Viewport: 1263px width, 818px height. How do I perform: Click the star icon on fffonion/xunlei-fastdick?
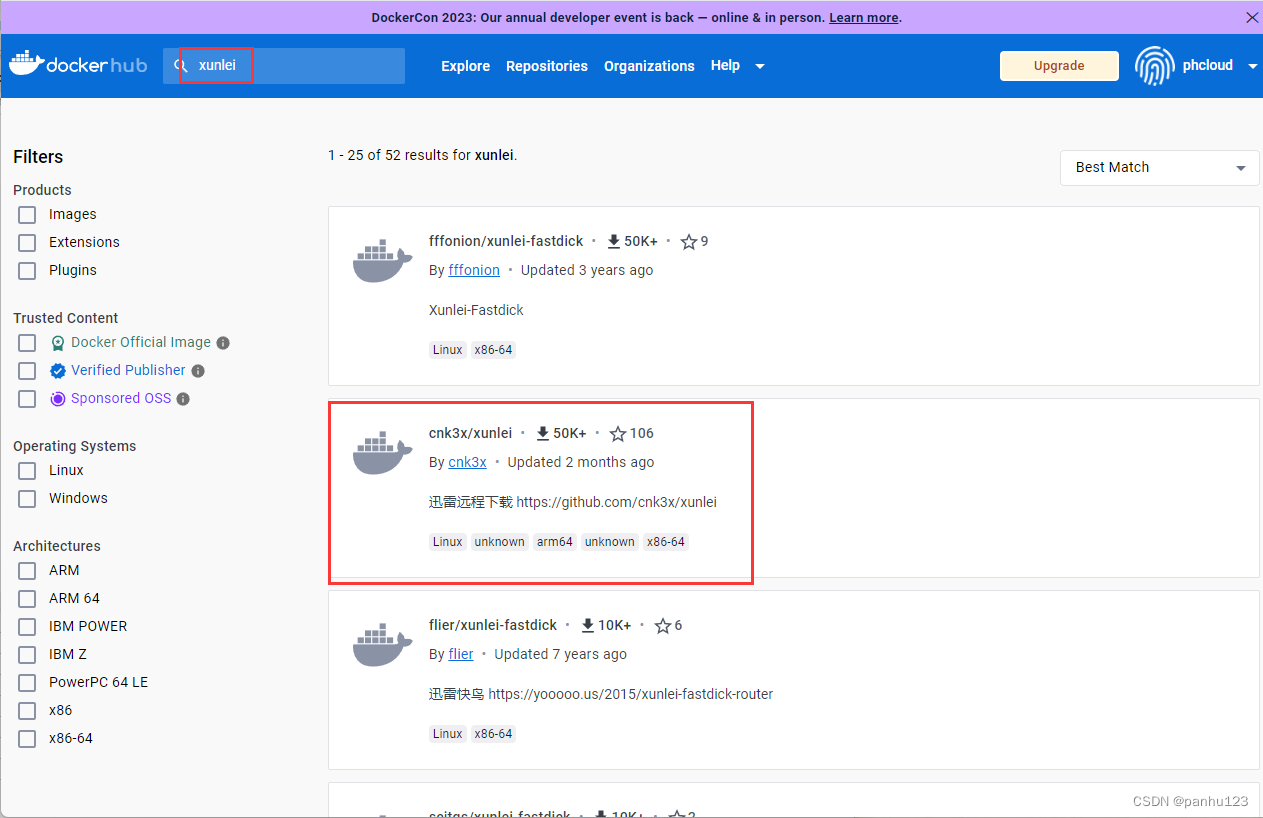pyautogui.click(x=688, y=242)
